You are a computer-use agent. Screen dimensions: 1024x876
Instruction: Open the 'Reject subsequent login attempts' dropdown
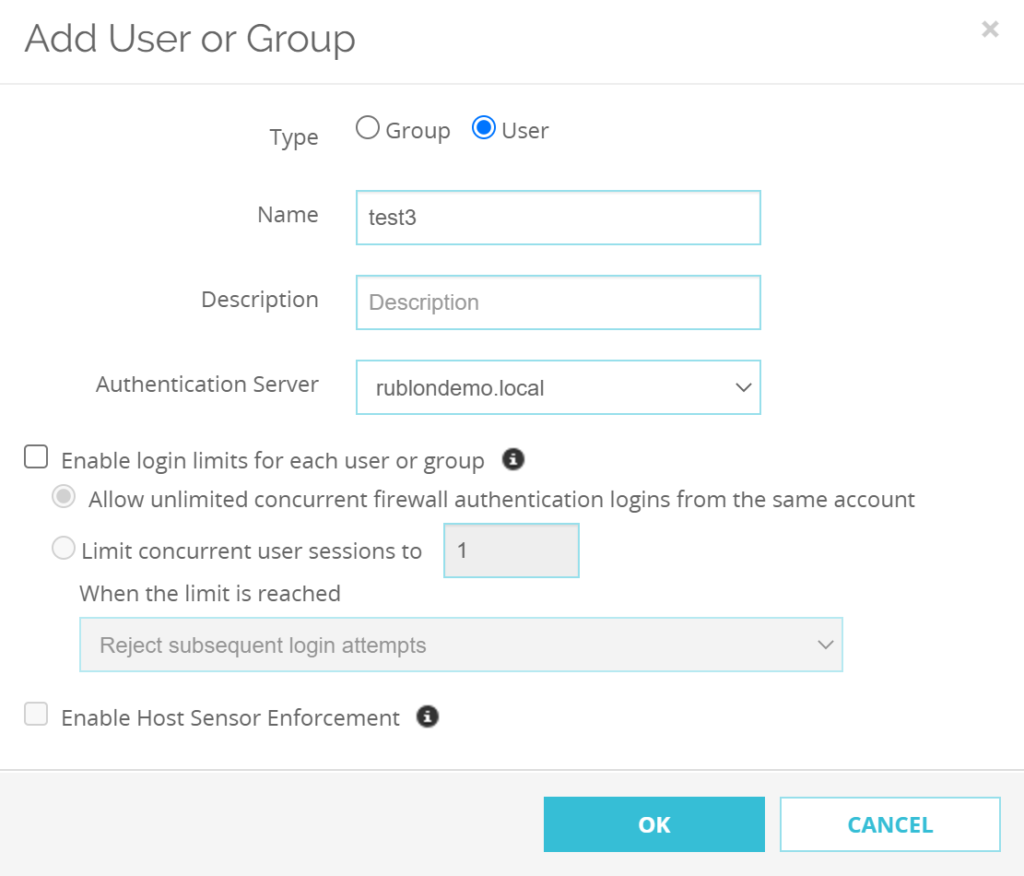click(461, 644)
